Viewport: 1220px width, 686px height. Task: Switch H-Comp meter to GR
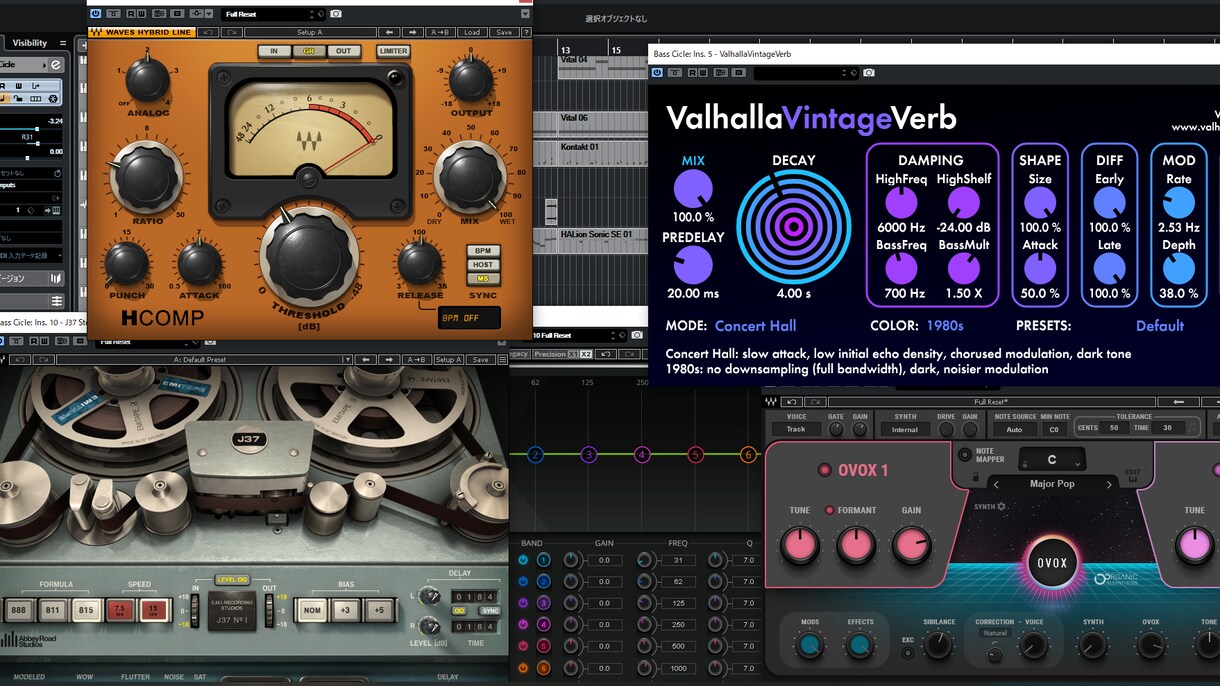tap(308, 51)
